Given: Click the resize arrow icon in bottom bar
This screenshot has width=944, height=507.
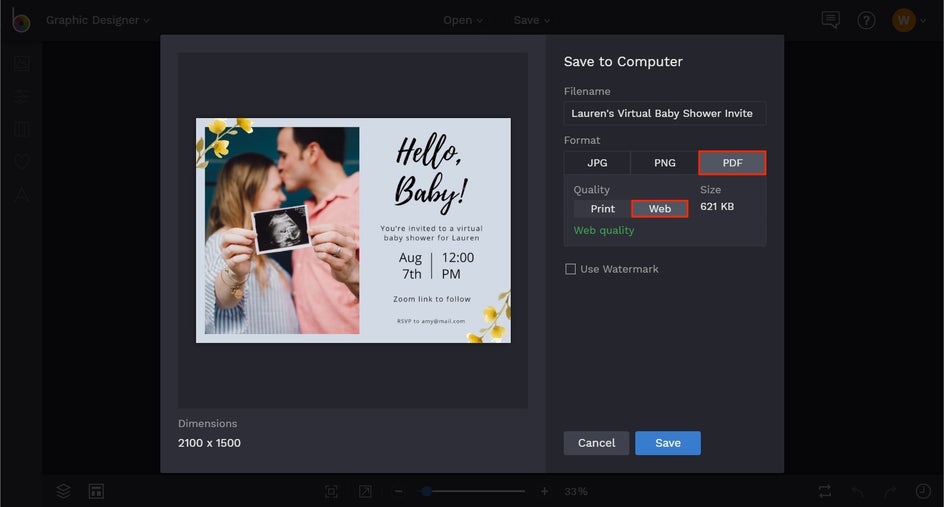Looking at the screenshot, I should click(x=365, y=491).
